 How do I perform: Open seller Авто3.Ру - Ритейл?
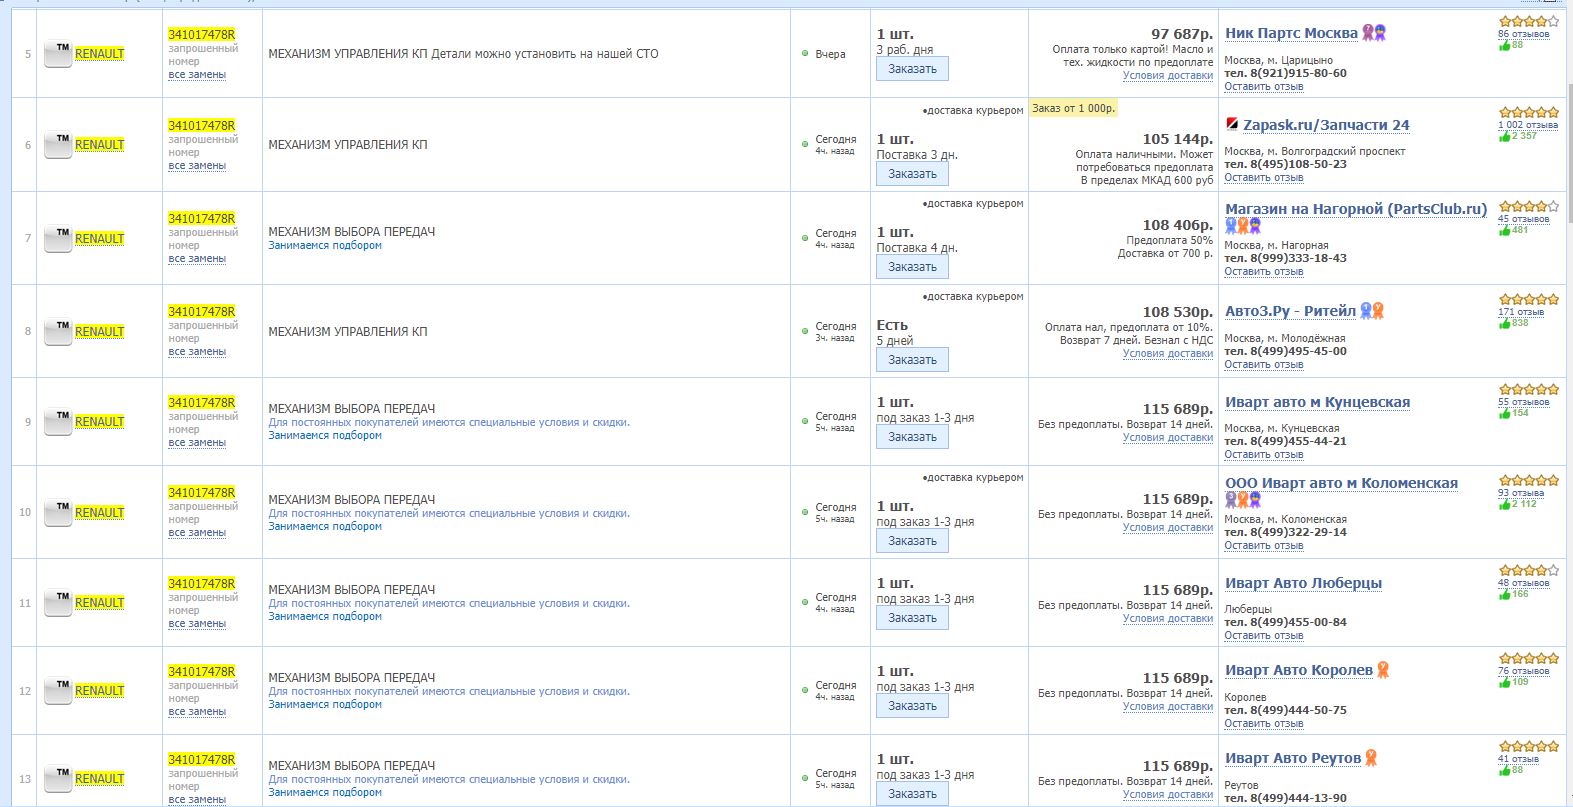pyautogui.click(x=1290, y=311)
